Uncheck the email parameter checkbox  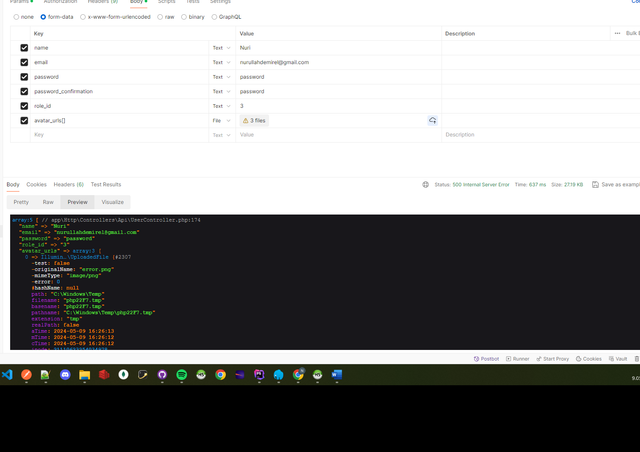click(x=24, y=62)
